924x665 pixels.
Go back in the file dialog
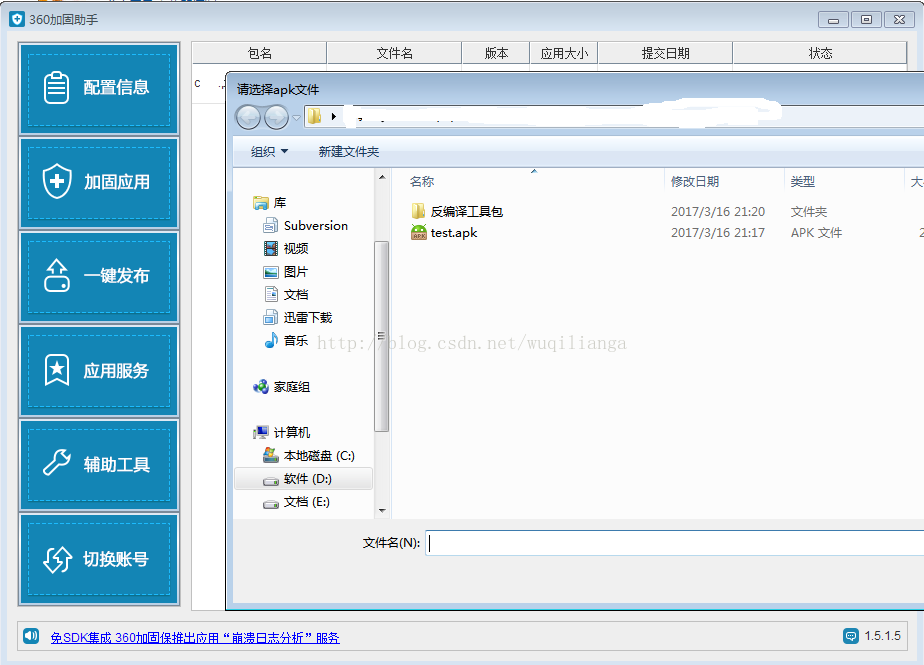248,117
